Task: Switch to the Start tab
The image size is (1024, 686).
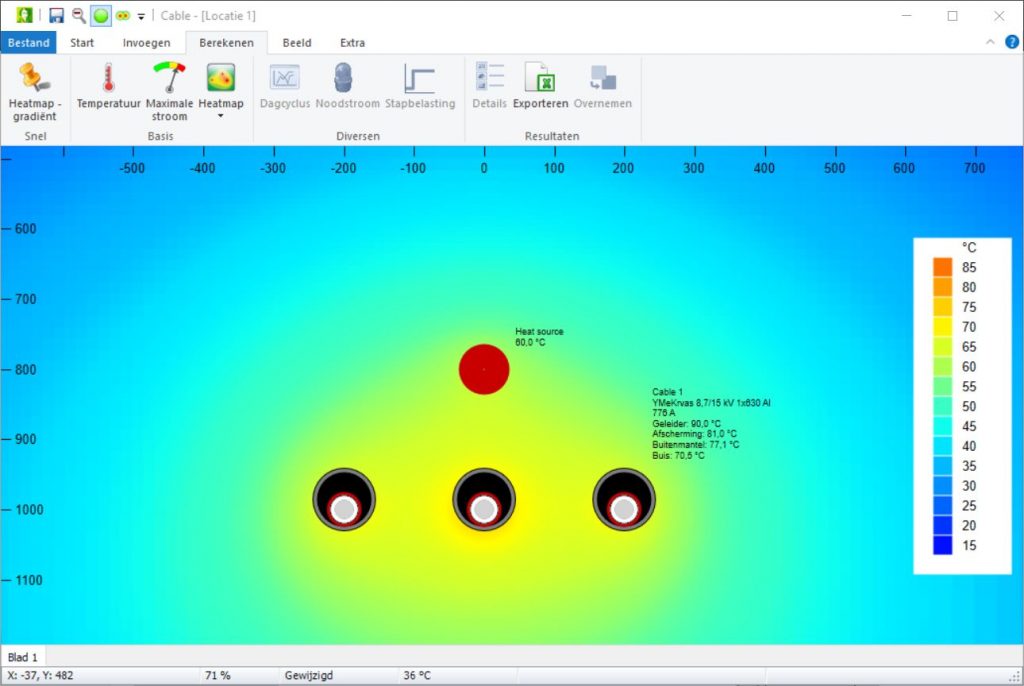Action: point(82,42)
